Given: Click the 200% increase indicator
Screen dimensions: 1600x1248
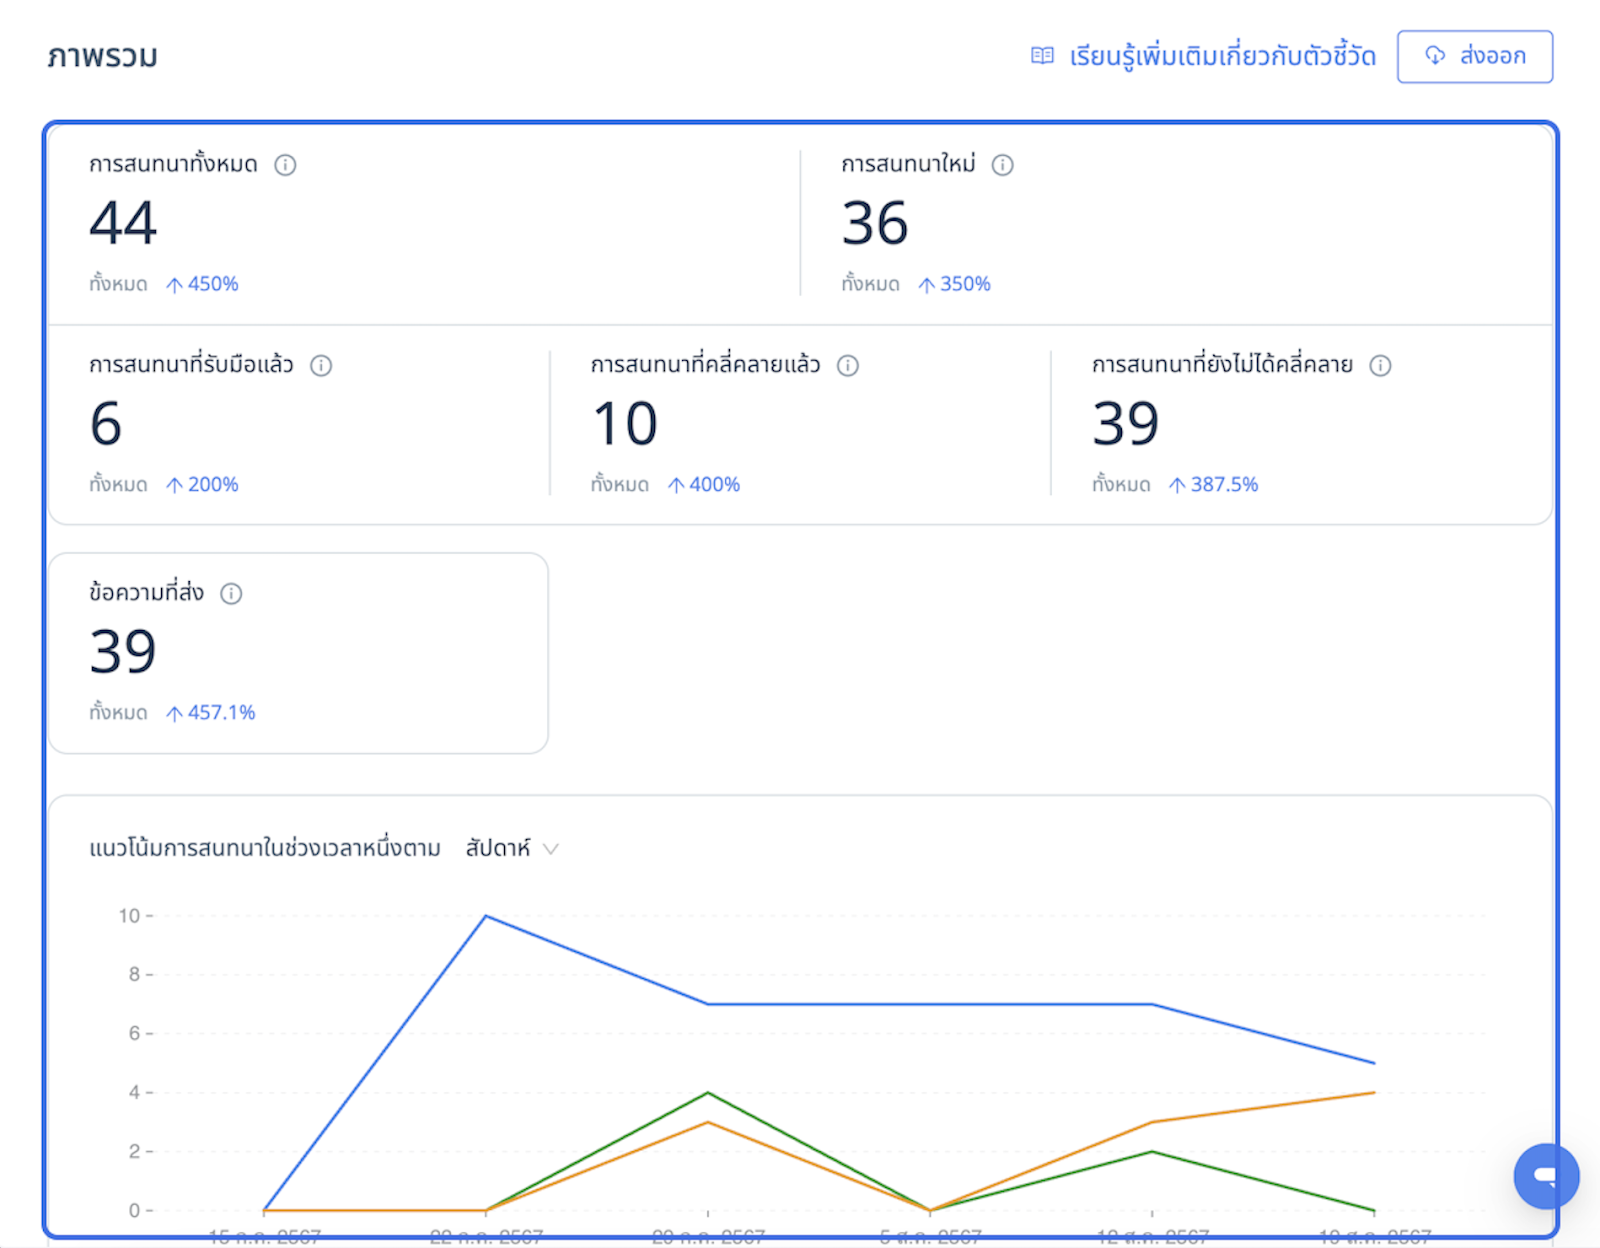Looking at the screenshot, I should coord(202,485).
